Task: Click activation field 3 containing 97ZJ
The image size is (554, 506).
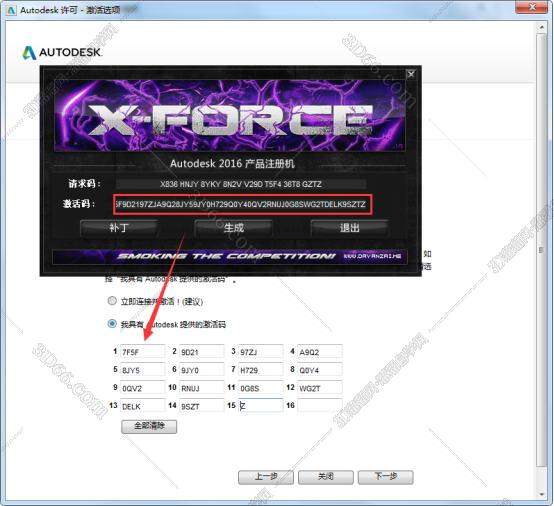Action: [261, 352]
